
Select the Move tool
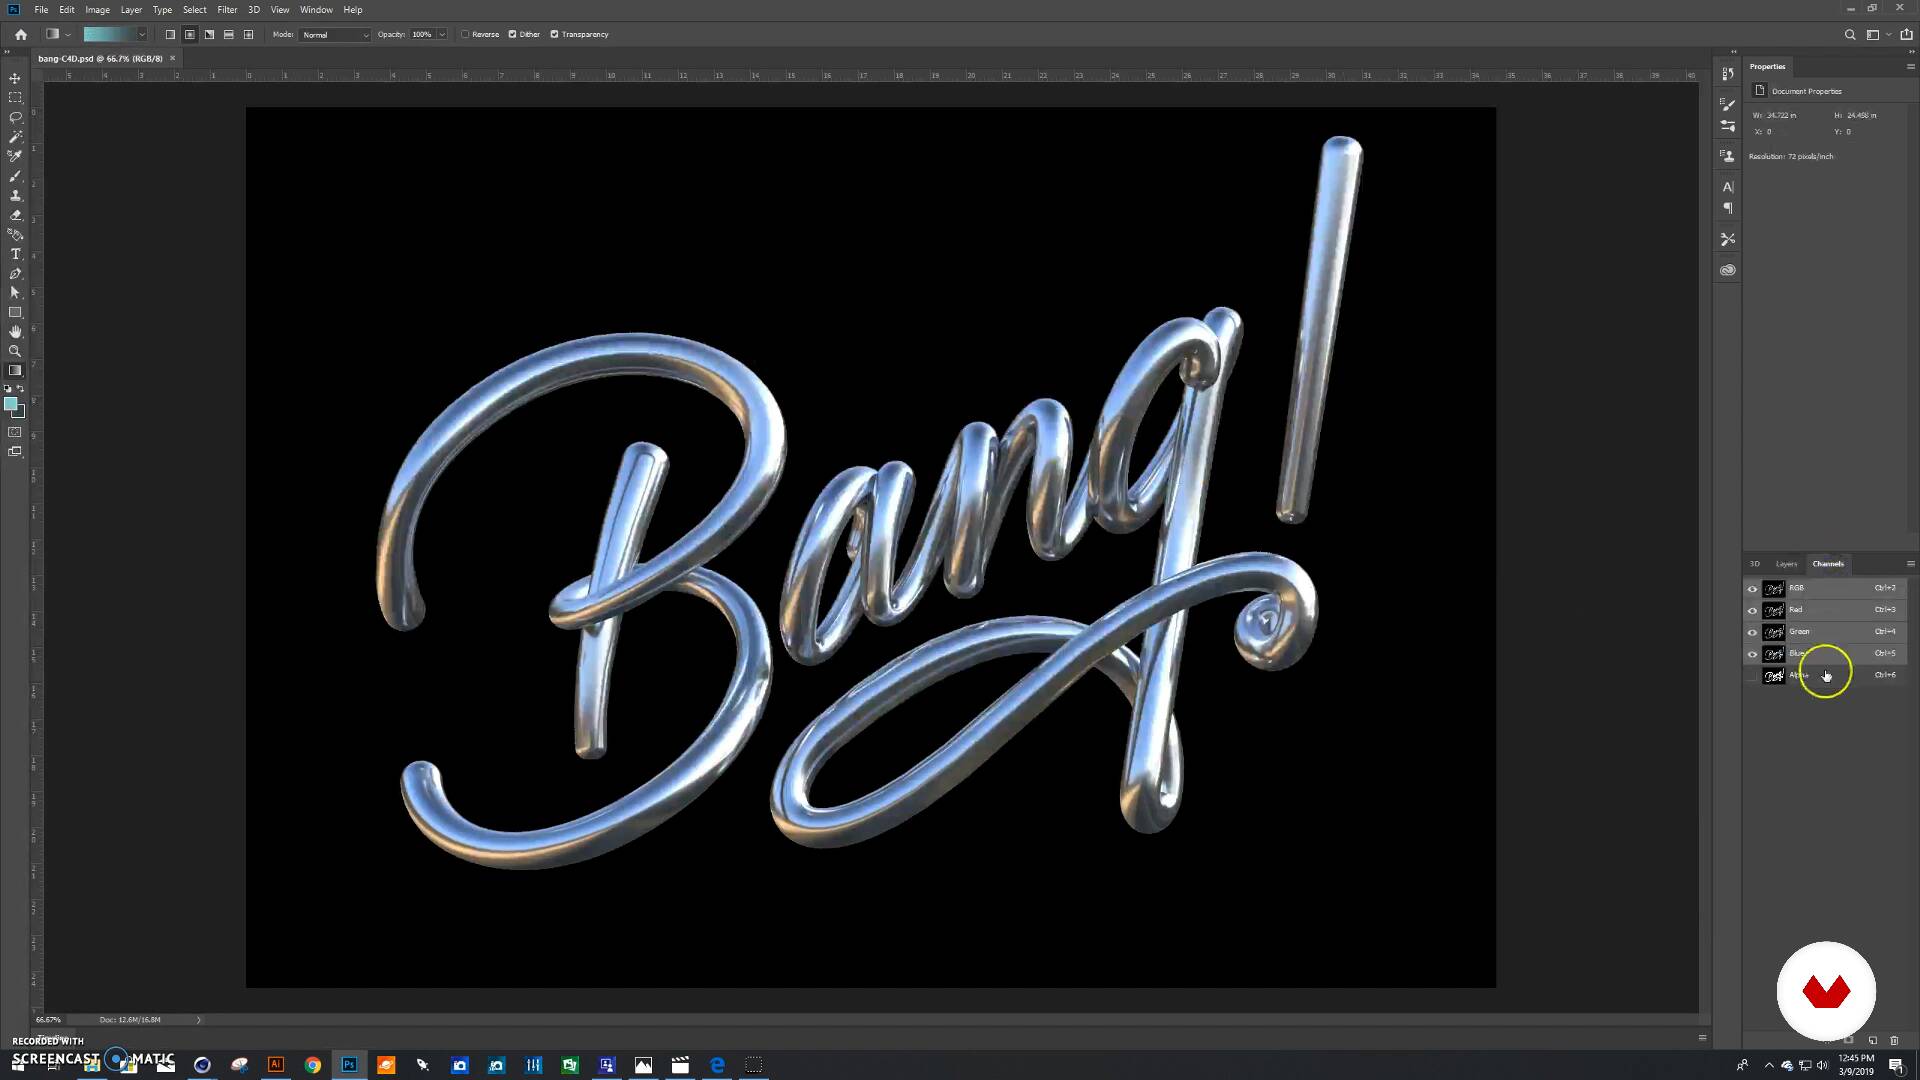pos(15,78)
